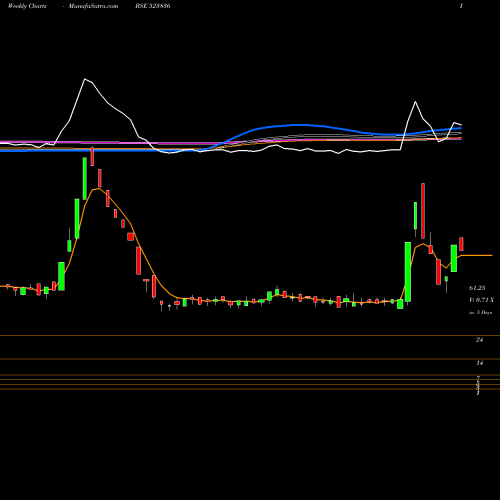Image resolution: width=500 pixels, height=500 pixels.
Task: Click the '14' price level label
Action: (x=479, y=363)
